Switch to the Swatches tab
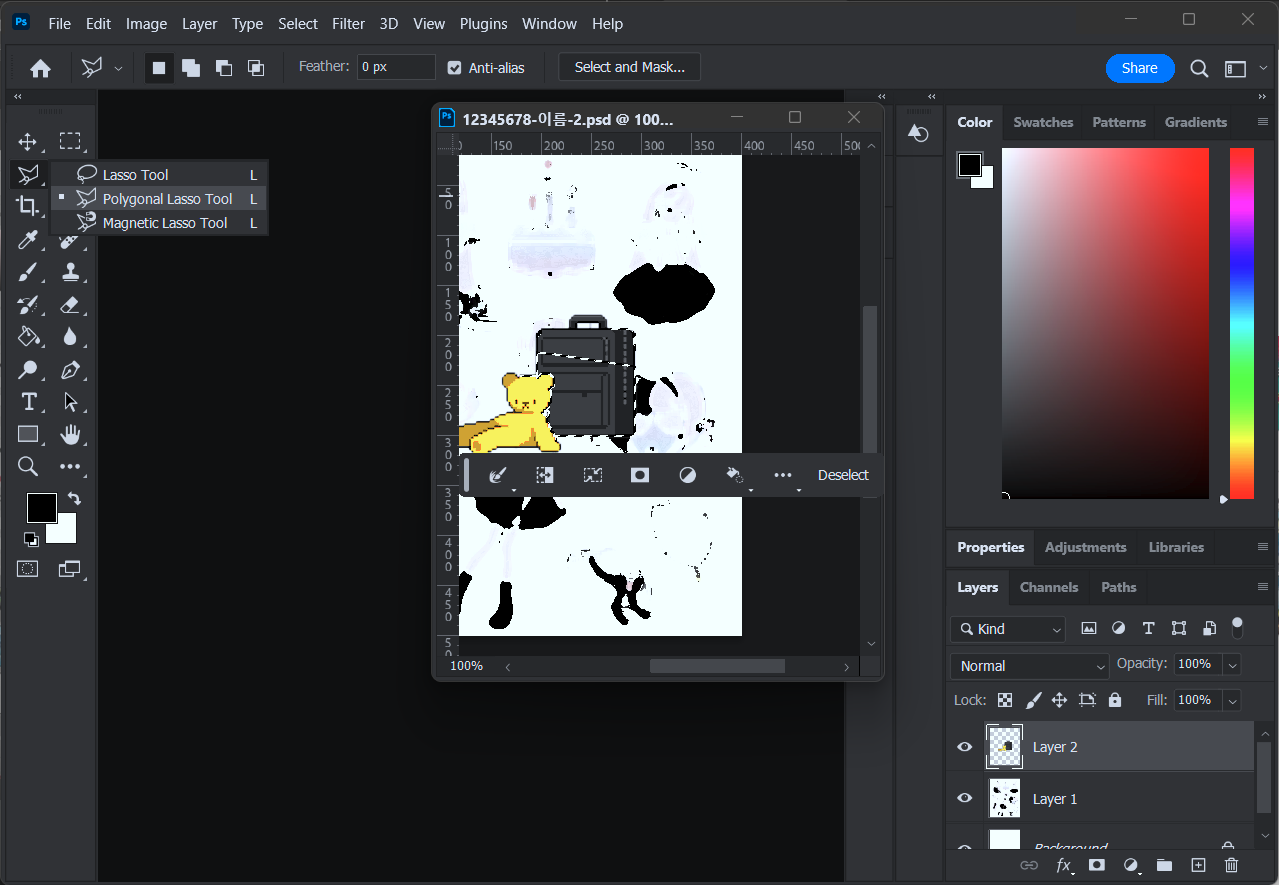 (x=1043, y=122)
